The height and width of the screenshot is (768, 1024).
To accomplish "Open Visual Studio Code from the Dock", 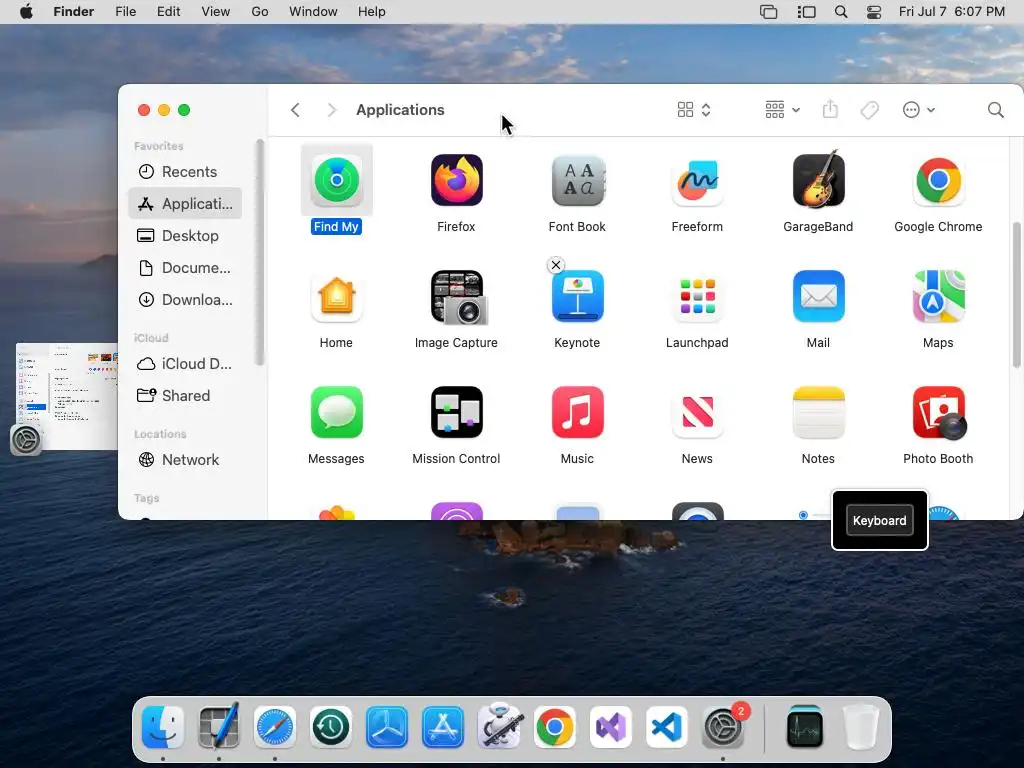I will 667,727.
